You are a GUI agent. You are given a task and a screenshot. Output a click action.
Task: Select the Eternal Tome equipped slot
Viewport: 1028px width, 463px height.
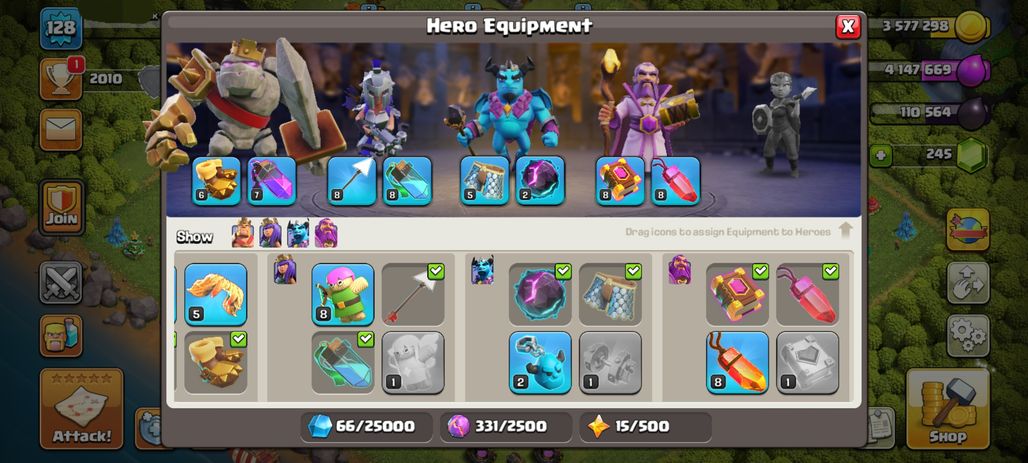coord(620,180)
